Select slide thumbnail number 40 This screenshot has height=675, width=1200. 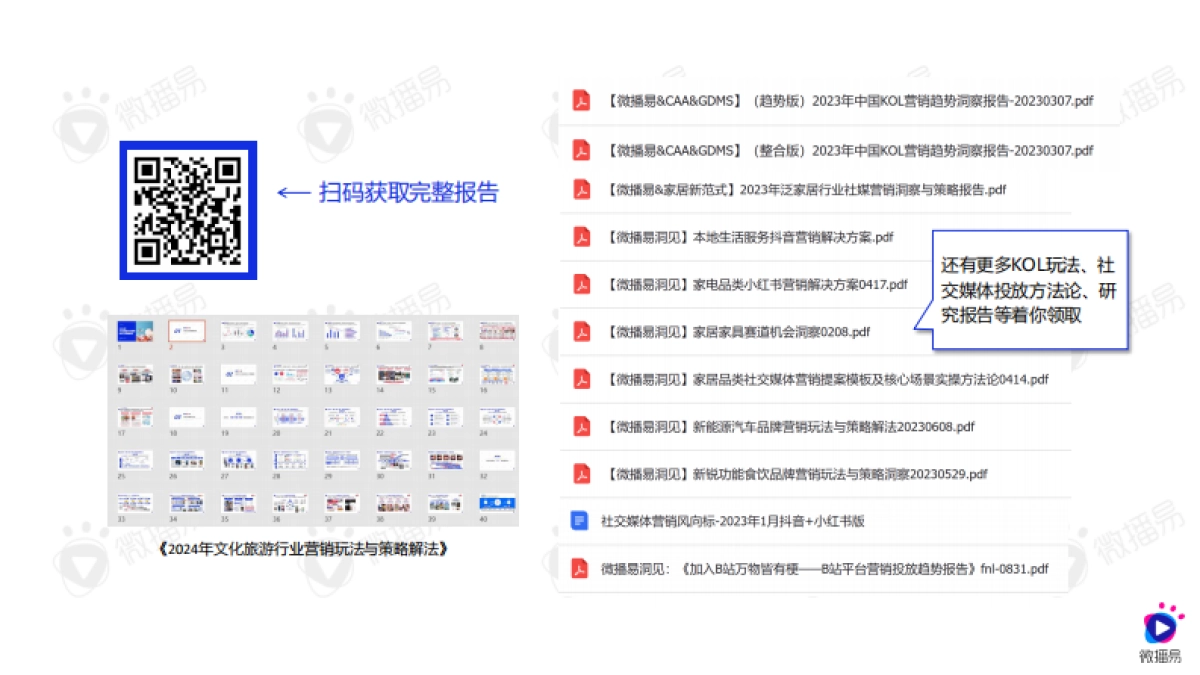(496, 503)
